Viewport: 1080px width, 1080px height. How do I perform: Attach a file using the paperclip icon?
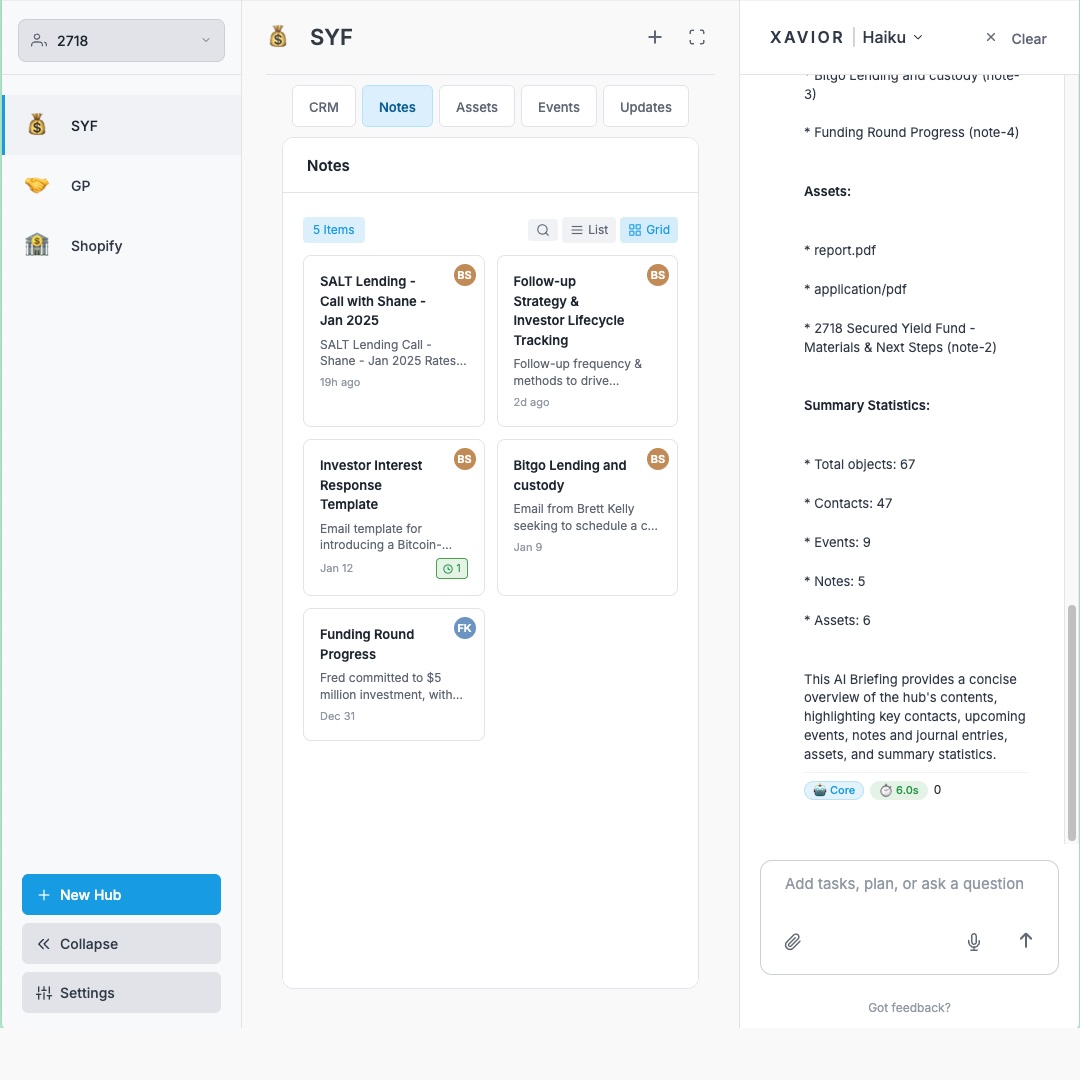point(792,941)
